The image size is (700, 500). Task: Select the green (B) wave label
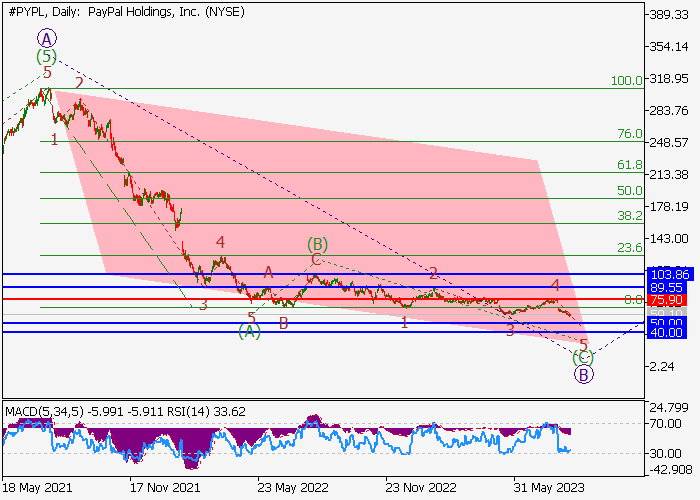[317, 244]
